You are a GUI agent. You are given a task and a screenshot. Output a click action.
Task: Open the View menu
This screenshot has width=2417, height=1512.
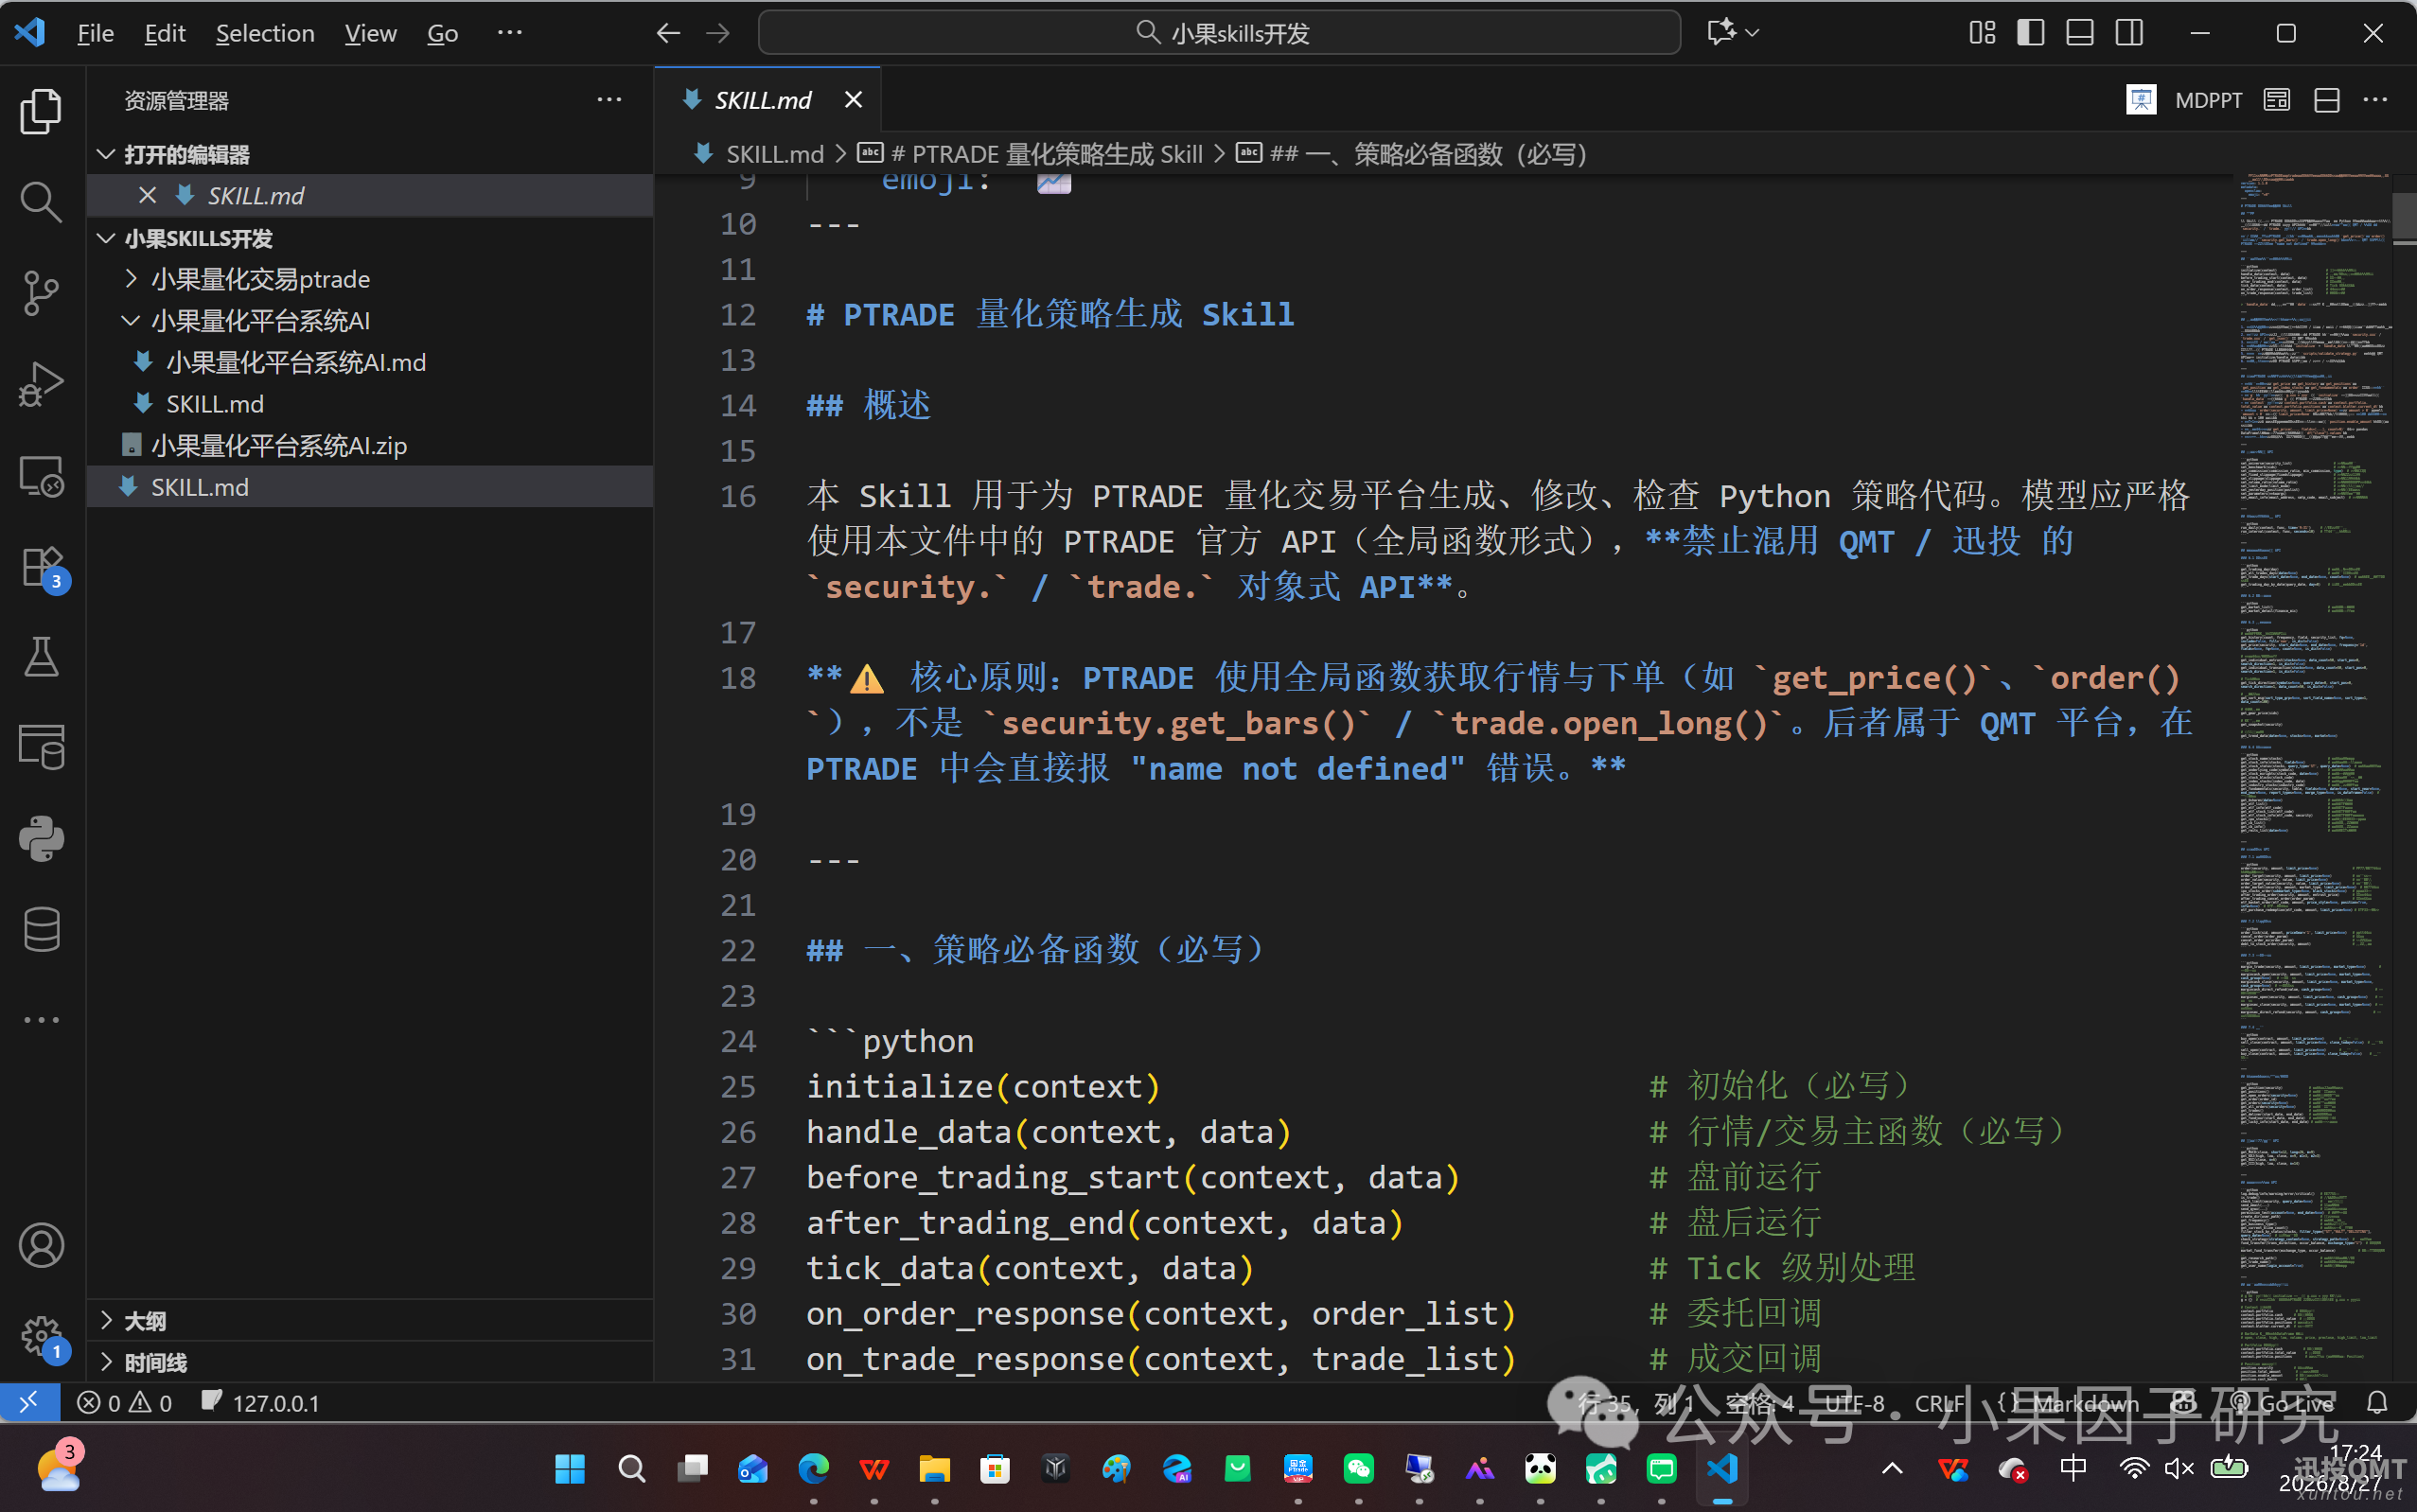[x=370, y=33]
